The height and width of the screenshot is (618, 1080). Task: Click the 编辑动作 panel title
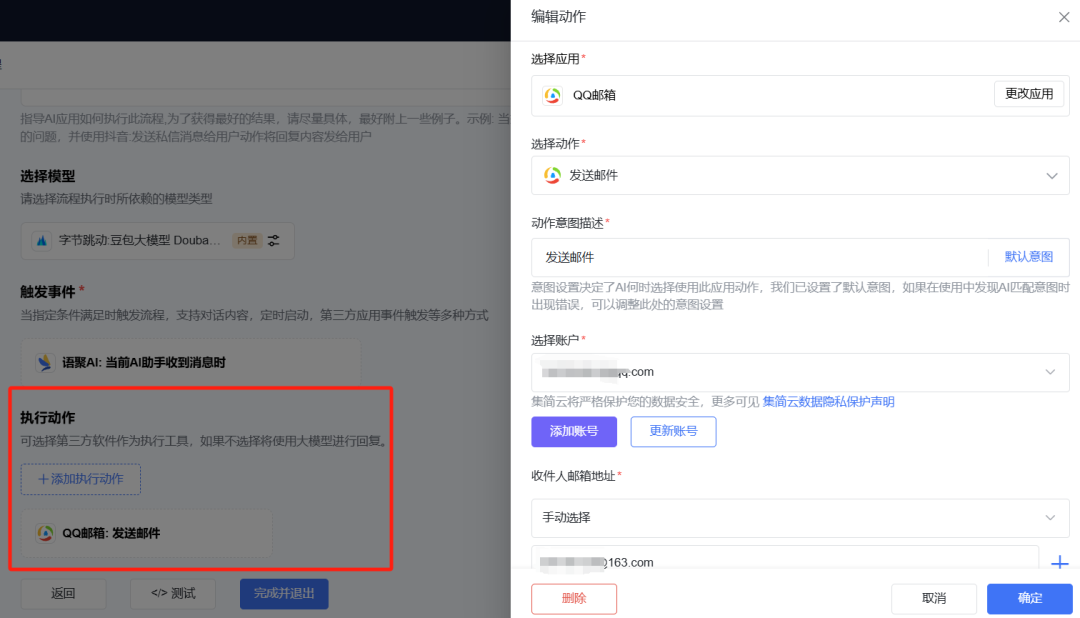[559, 17]
